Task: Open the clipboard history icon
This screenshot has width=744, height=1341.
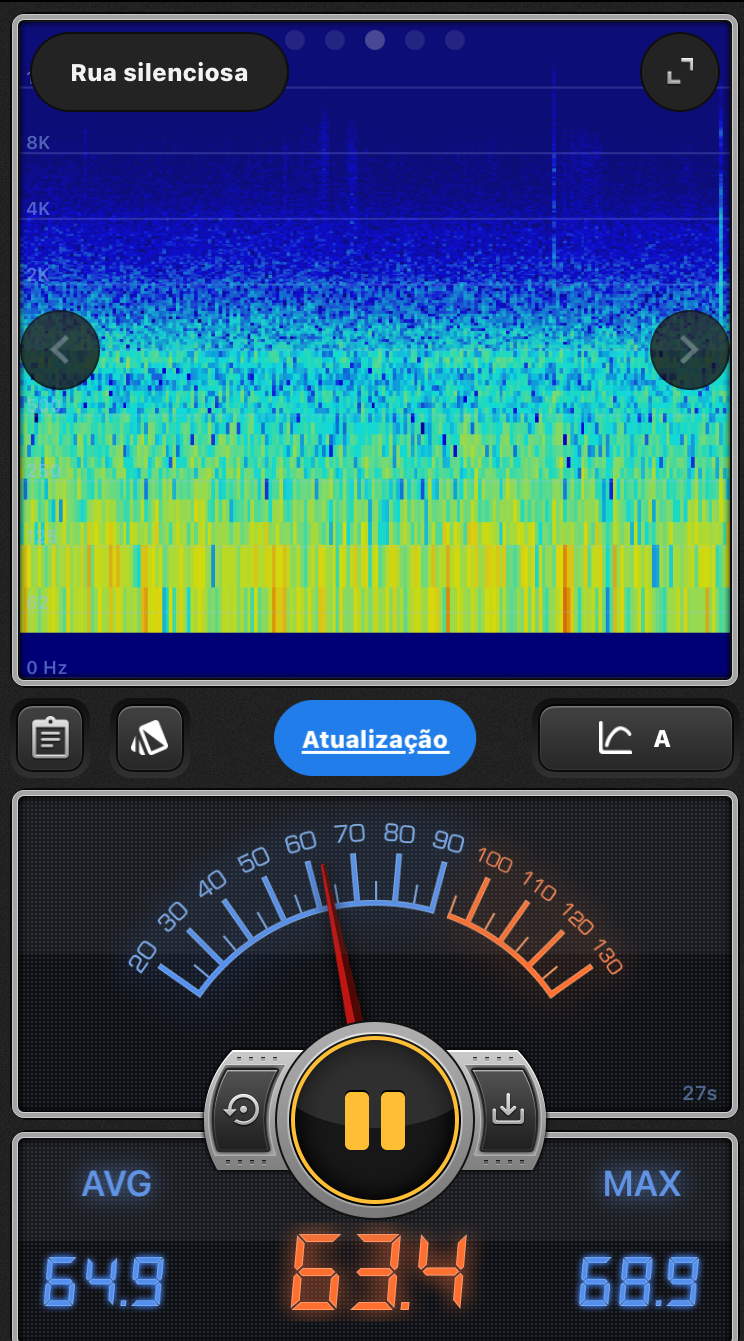Action: (x=50, y=739)
